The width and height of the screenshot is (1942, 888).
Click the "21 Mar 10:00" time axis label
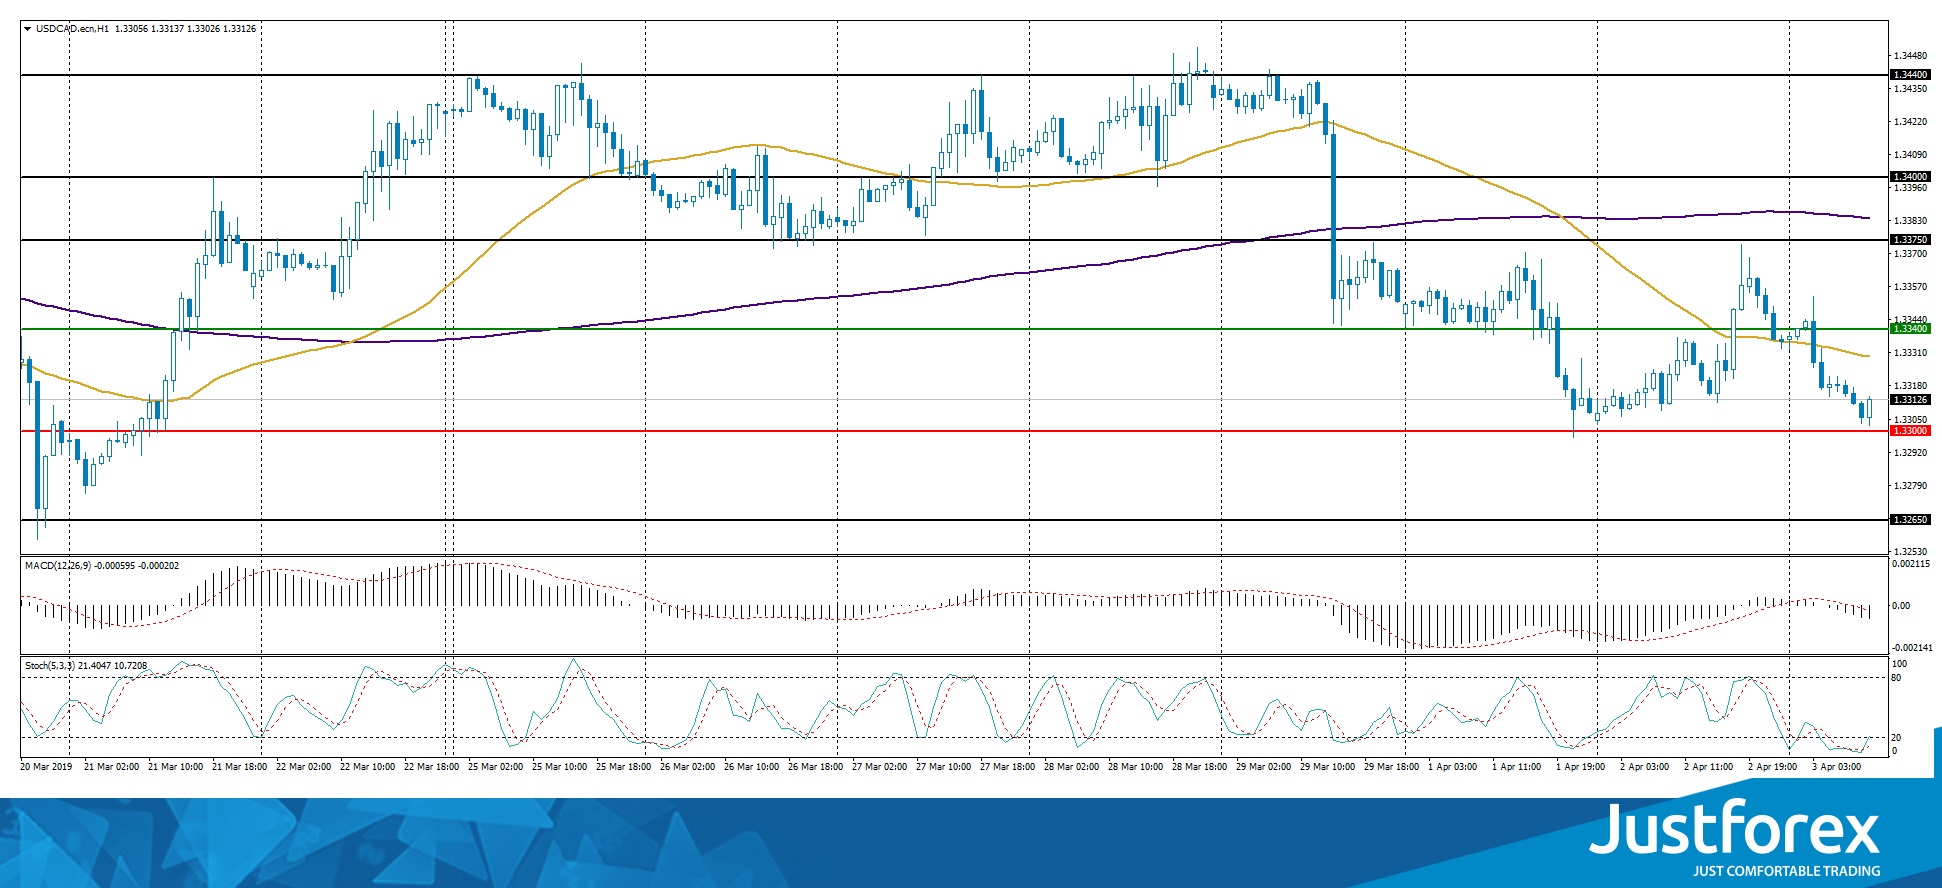click(x=176, y=767)
